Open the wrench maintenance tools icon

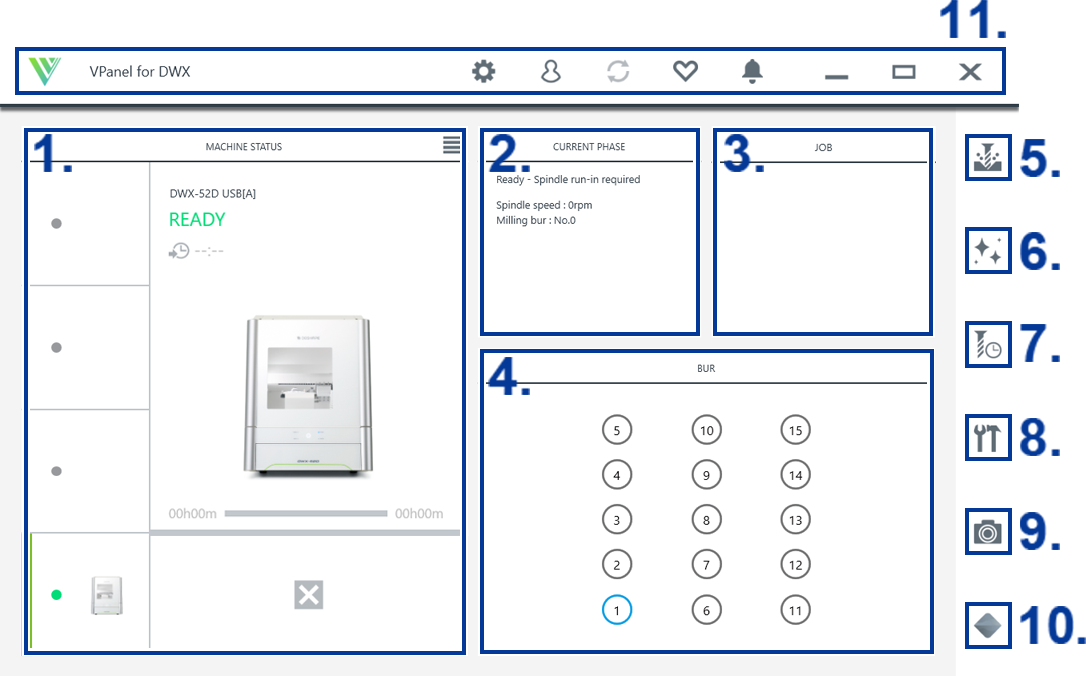988,437
